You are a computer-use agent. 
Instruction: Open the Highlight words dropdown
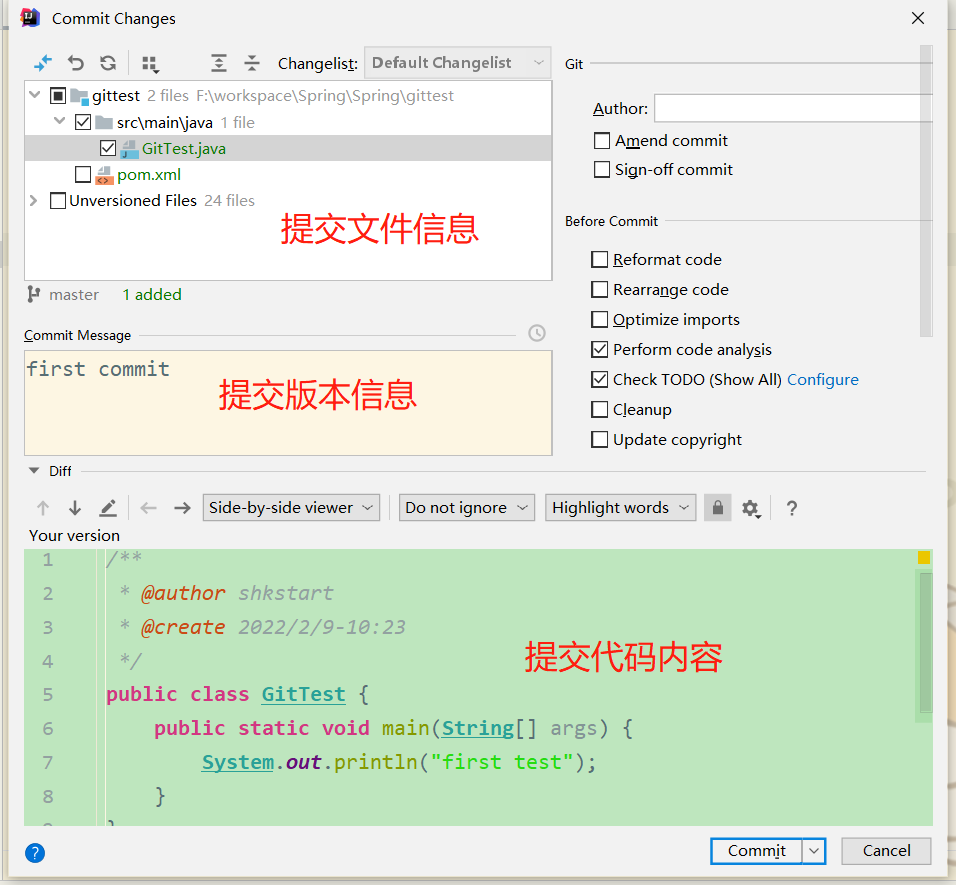(x=621, y=508)
